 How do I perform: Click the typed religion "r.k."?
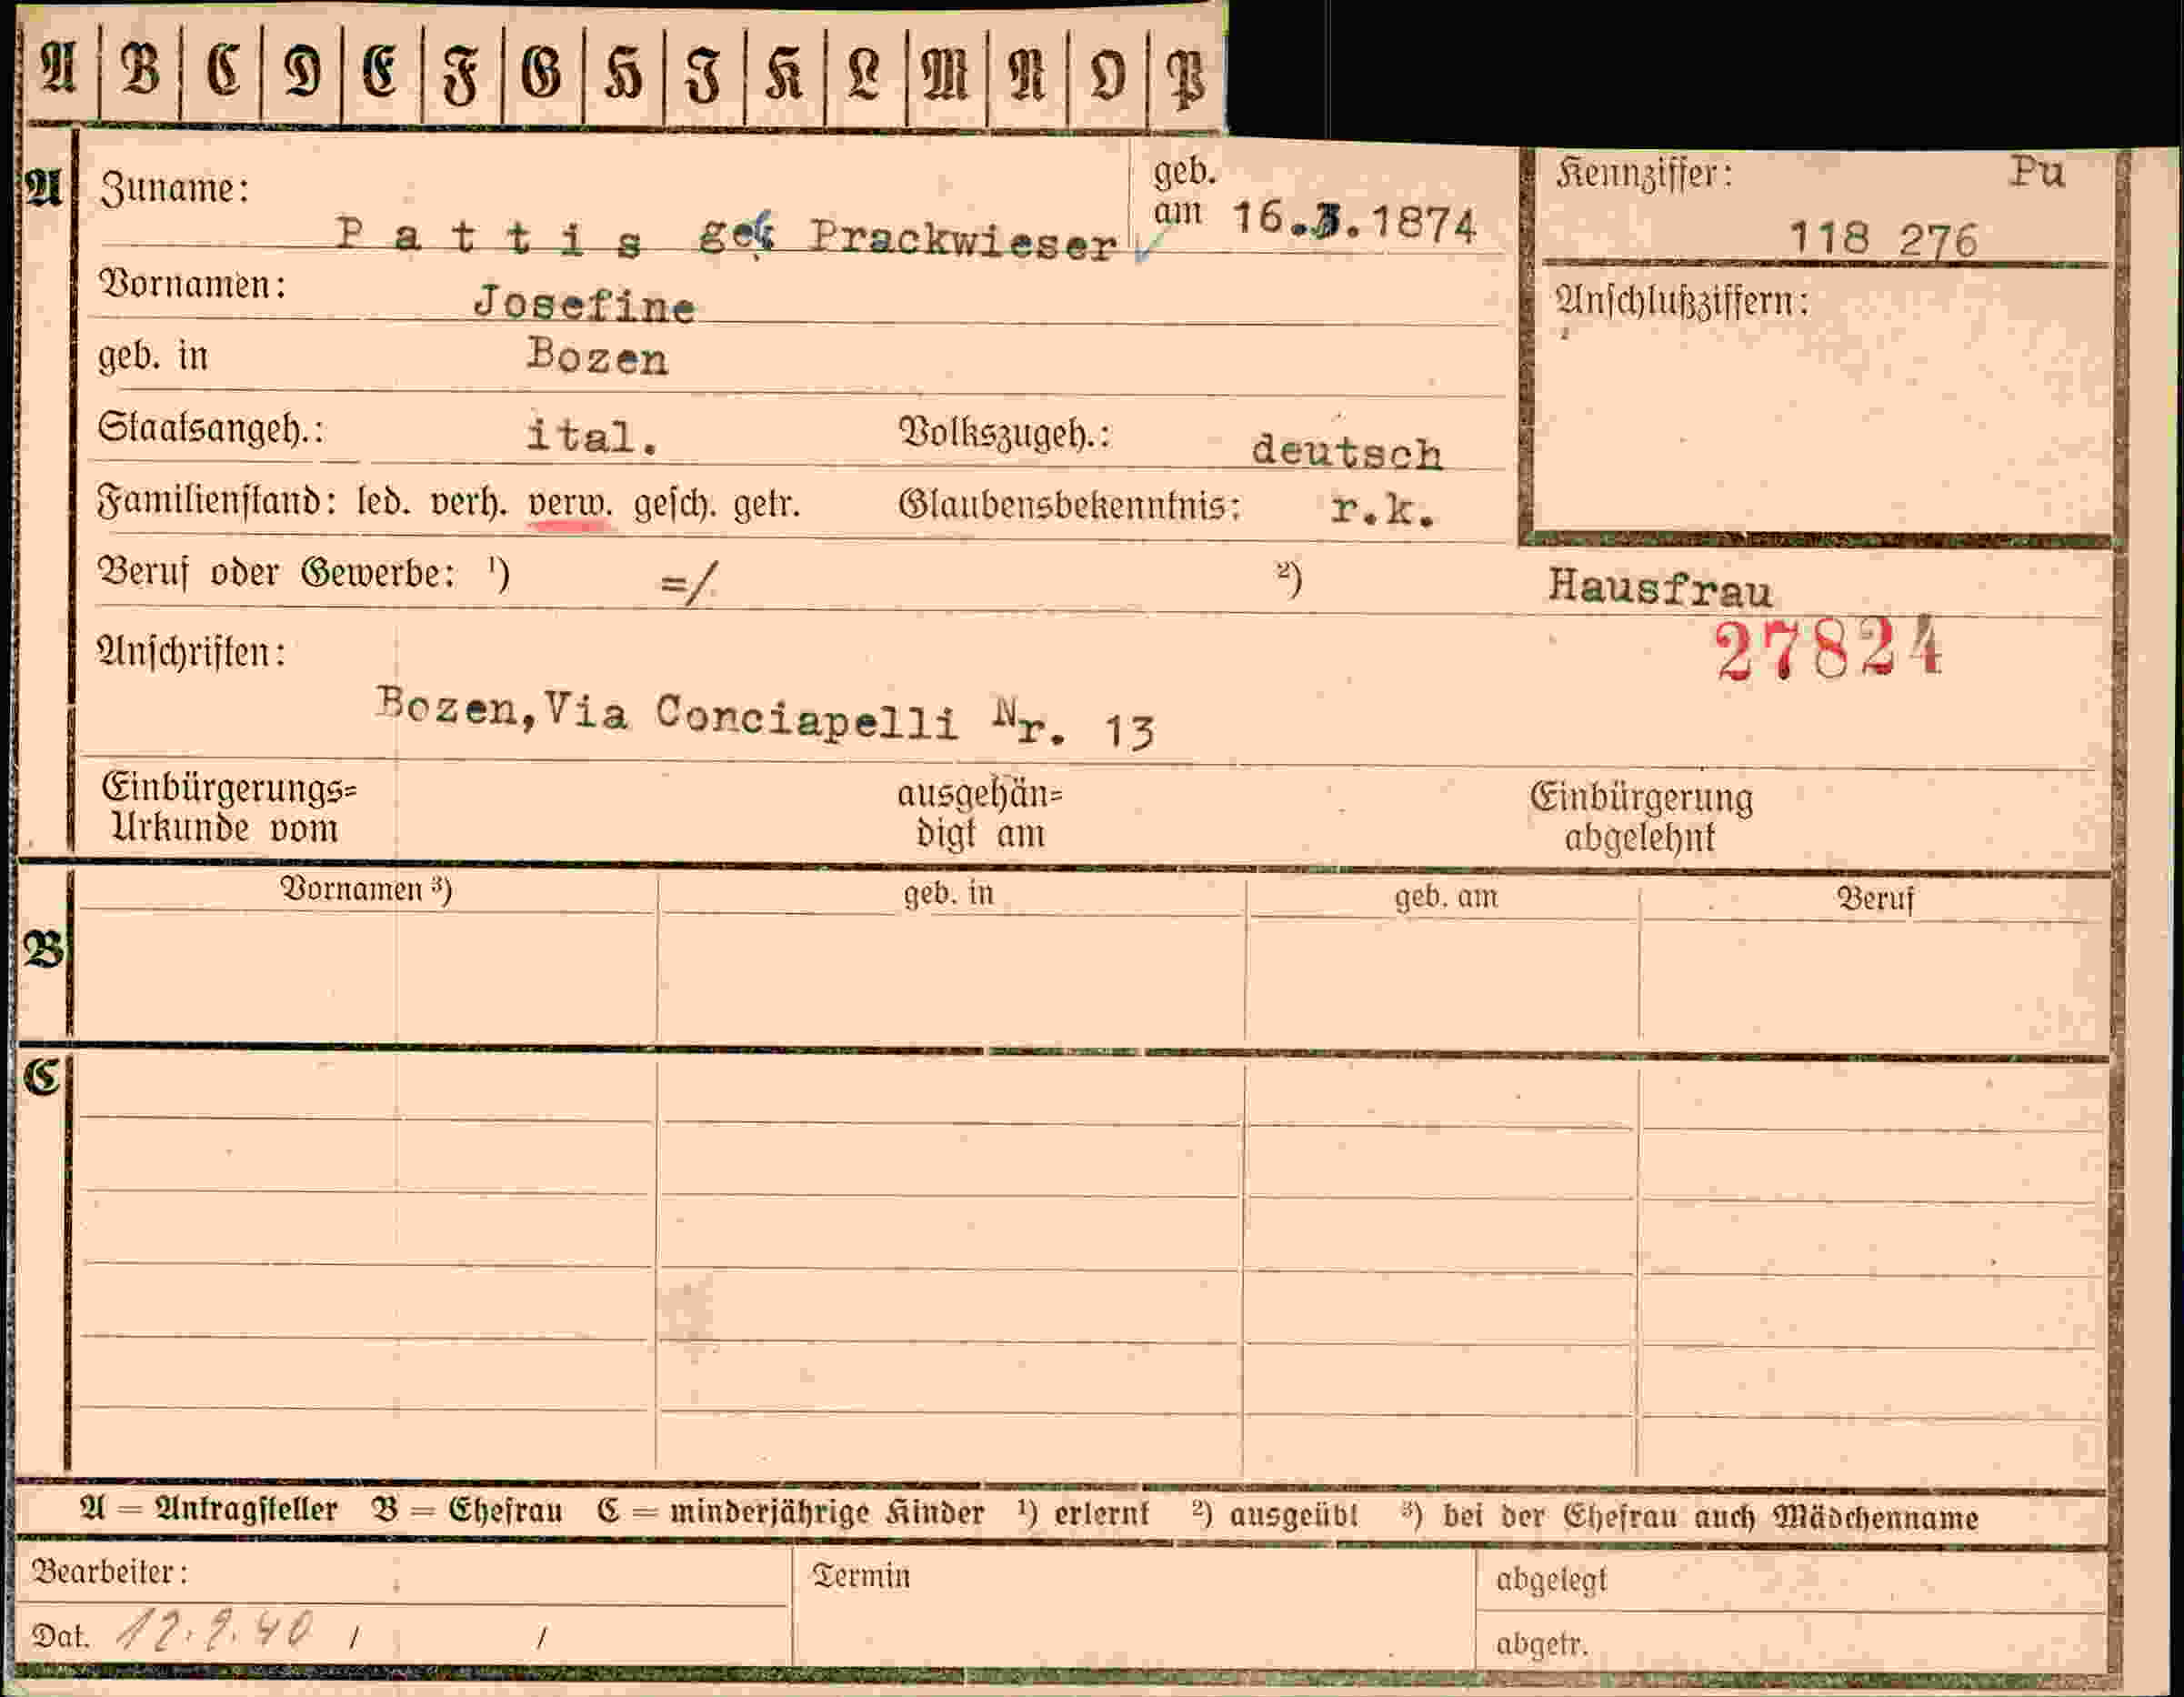[x=1383, y=510]
